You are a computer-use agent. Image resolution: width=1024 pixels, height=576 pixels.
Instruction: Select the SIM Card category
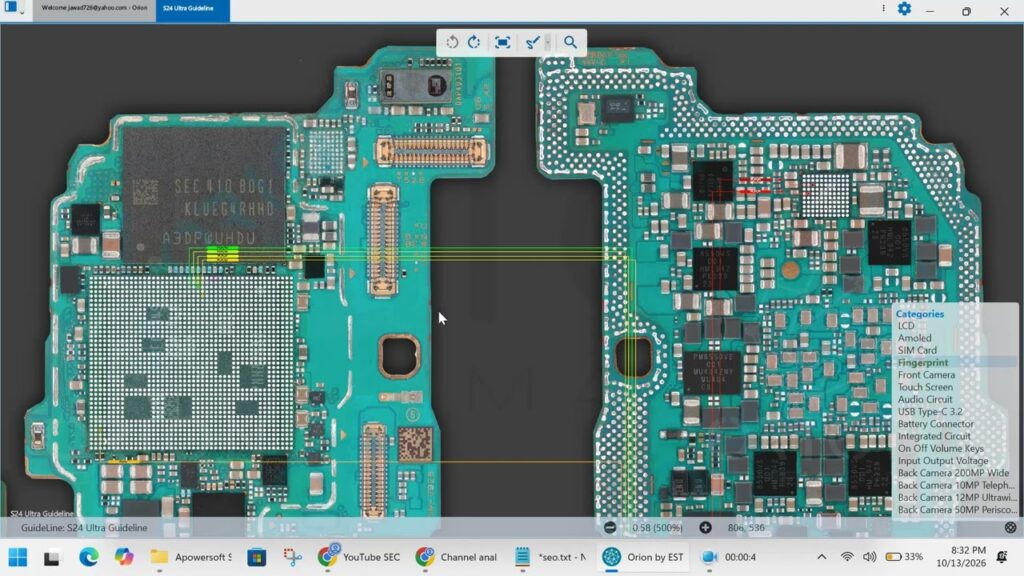[917, 350]
